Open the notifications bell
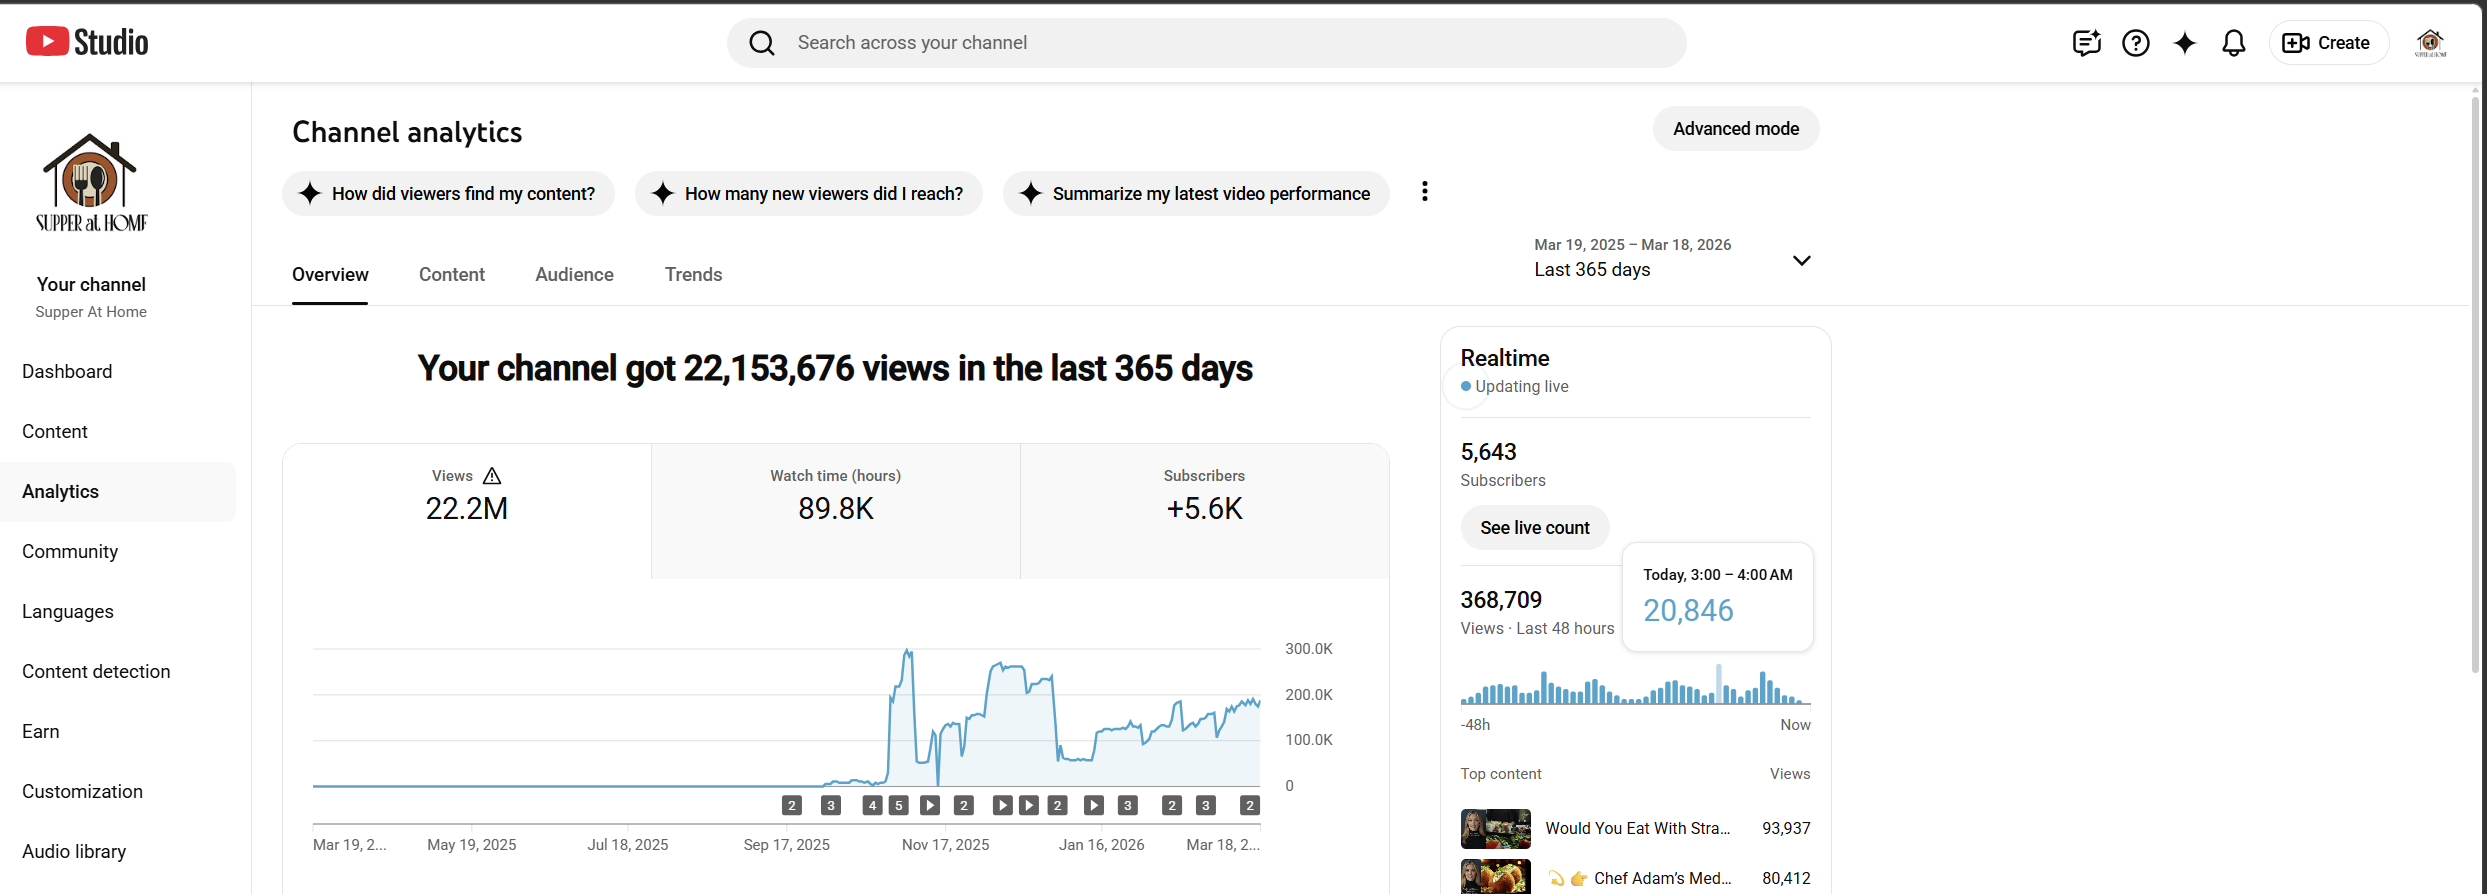Viewport: 2487px width, 894px height. pos(2233,43)
